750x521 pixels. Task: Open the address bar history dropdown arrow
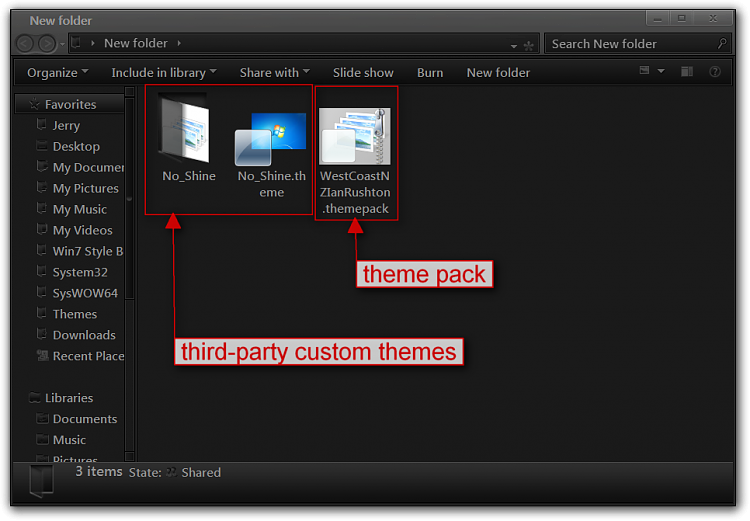click(x=514, y=46)
